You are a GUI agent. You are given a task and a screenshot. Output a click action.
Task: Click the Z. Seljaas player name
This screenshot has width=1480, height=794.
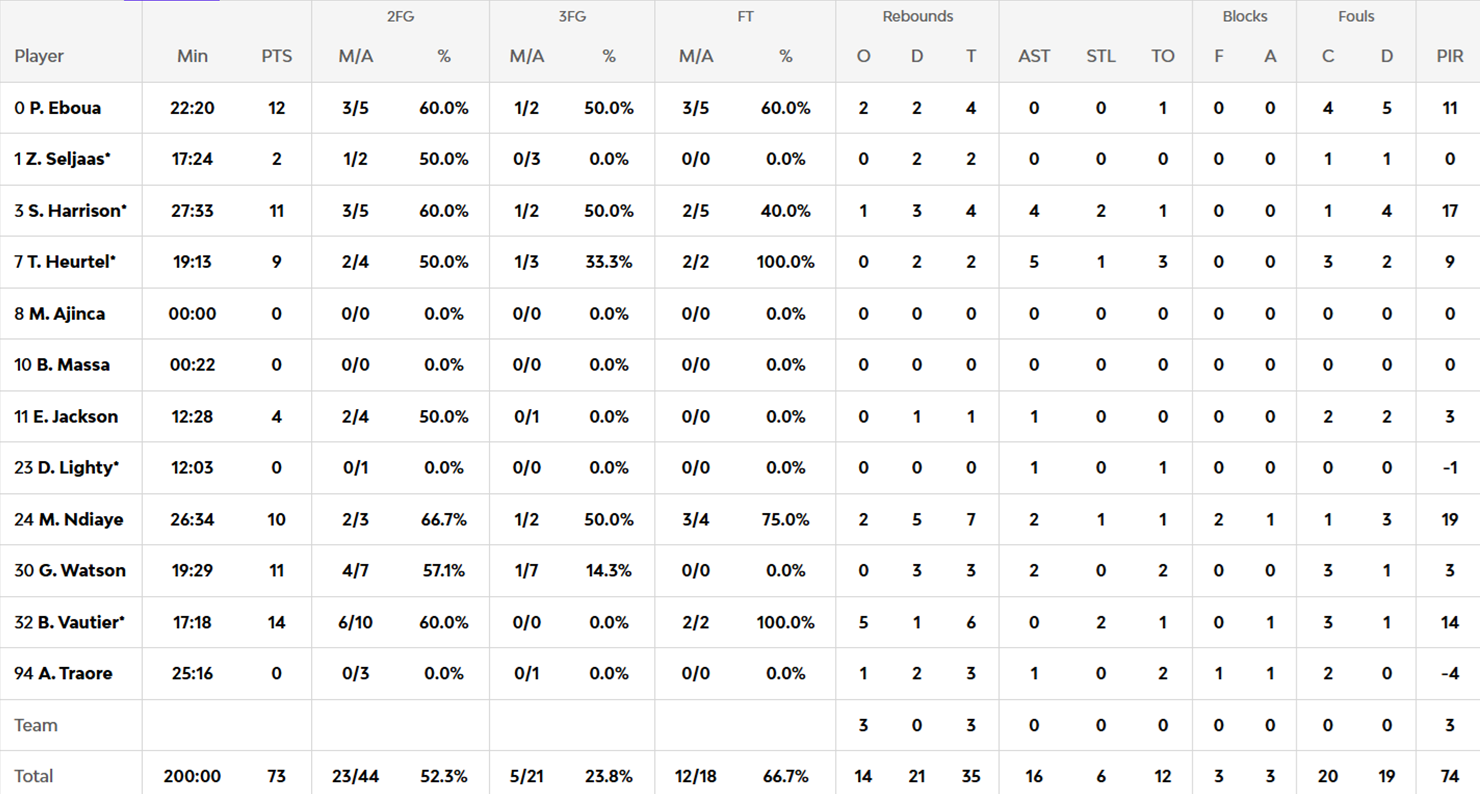[70, 159]
